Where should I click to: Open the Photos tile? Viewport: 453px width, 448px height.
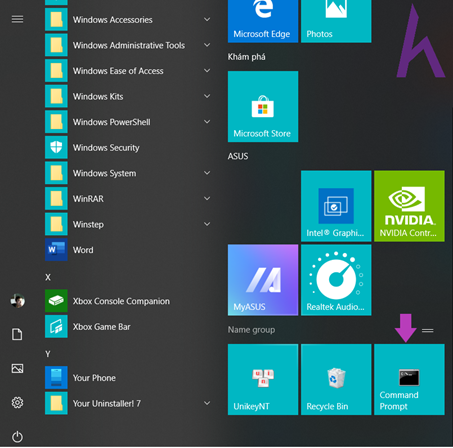tap(336, 21)
